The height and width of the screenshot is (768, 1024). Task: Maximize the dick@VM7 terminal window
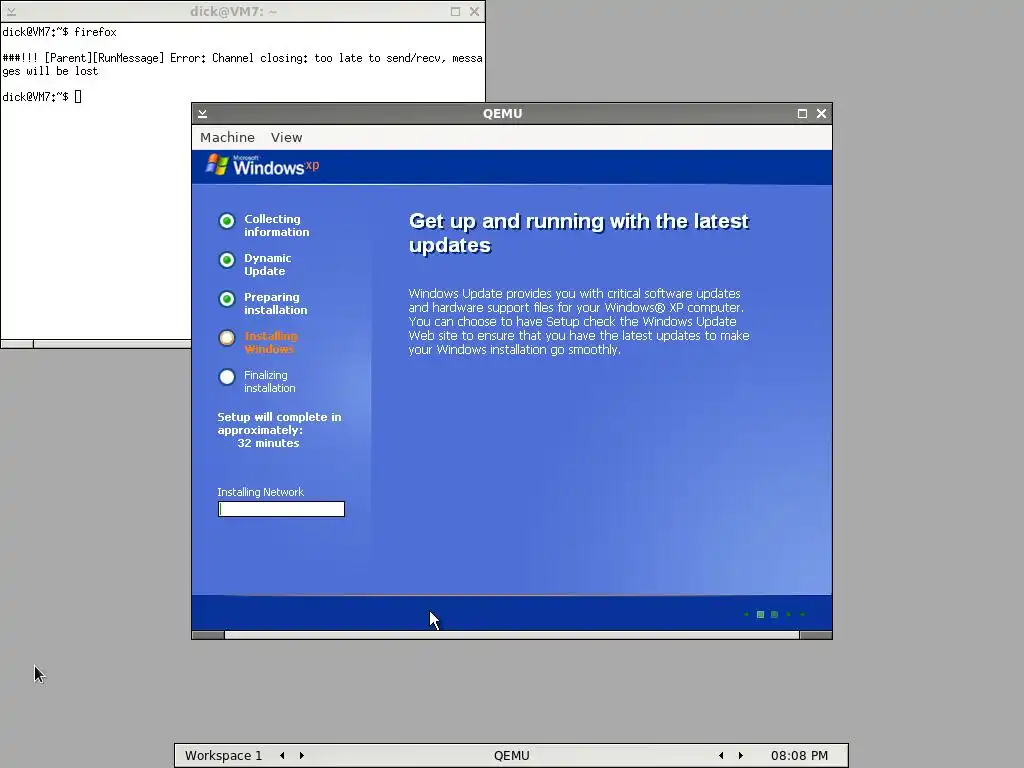coord(455,12)
